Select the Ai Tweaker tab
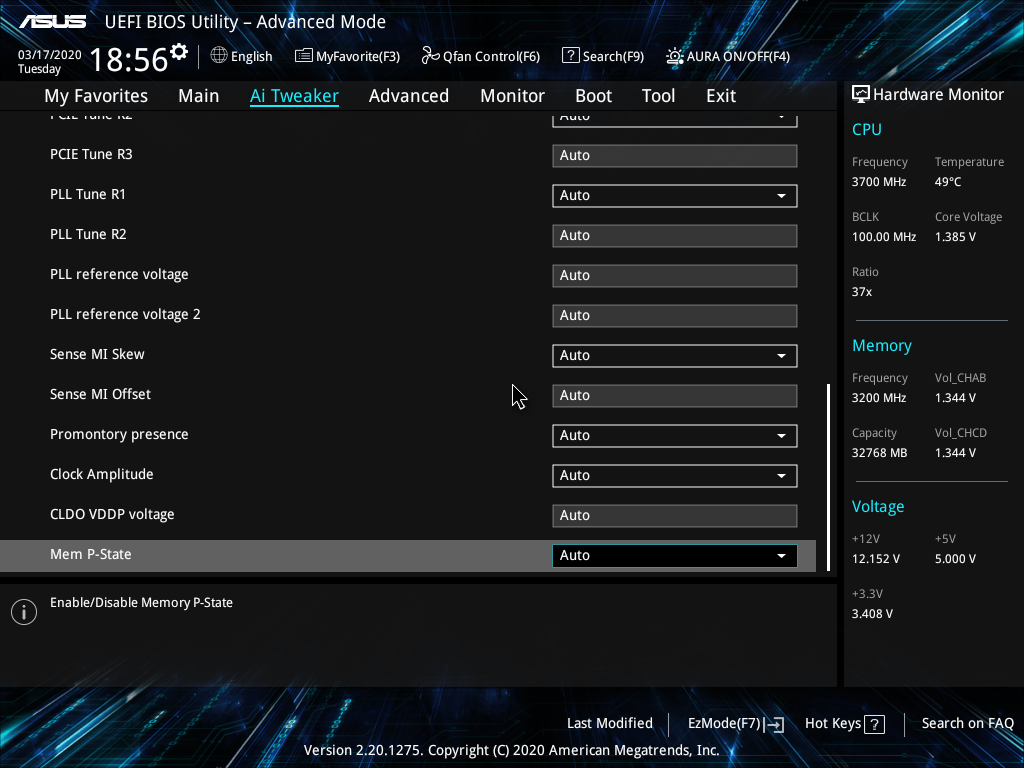1024x768 pixels. coord(294,96)
